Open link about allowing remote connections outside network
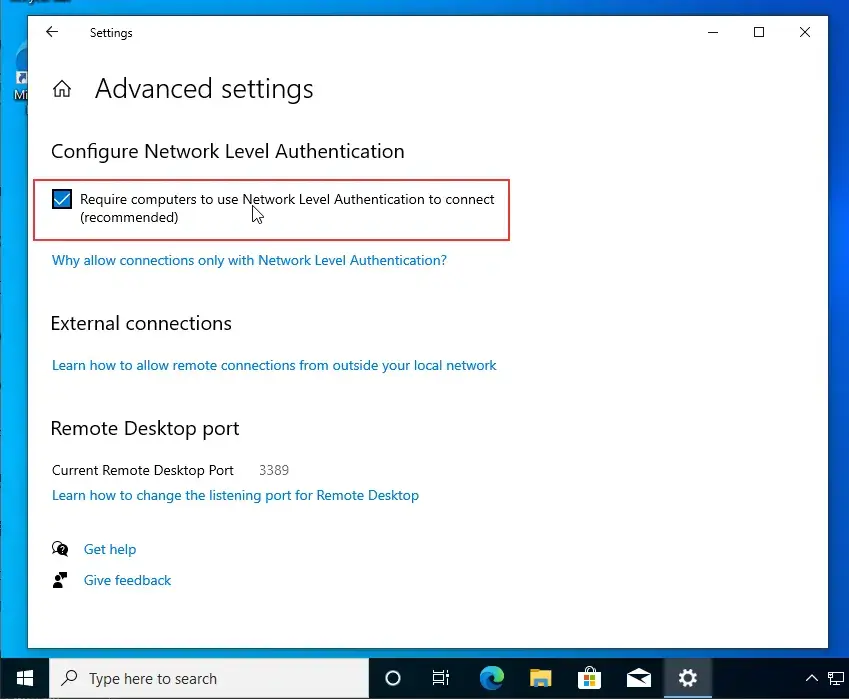This screenshot has height=699, width=849. 274,365
